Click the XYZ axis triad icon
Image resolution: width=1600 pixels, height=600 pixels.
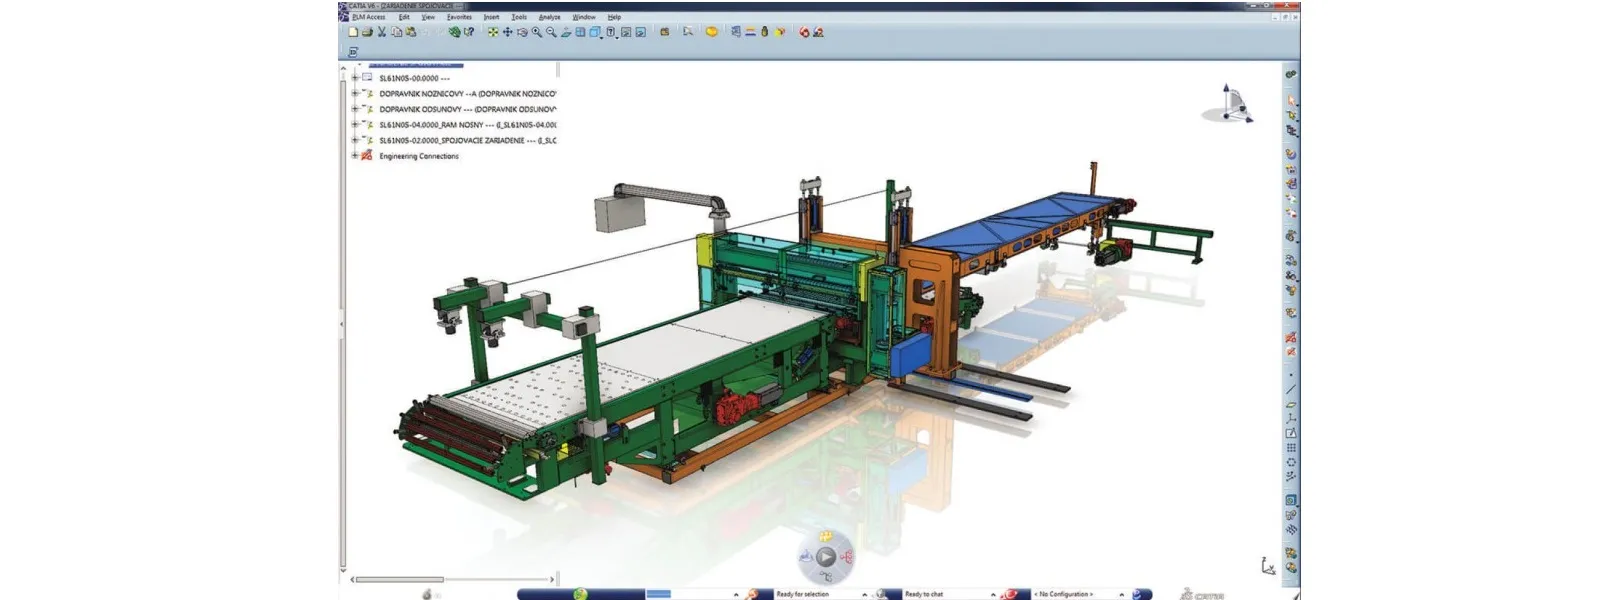(1268, 566)
